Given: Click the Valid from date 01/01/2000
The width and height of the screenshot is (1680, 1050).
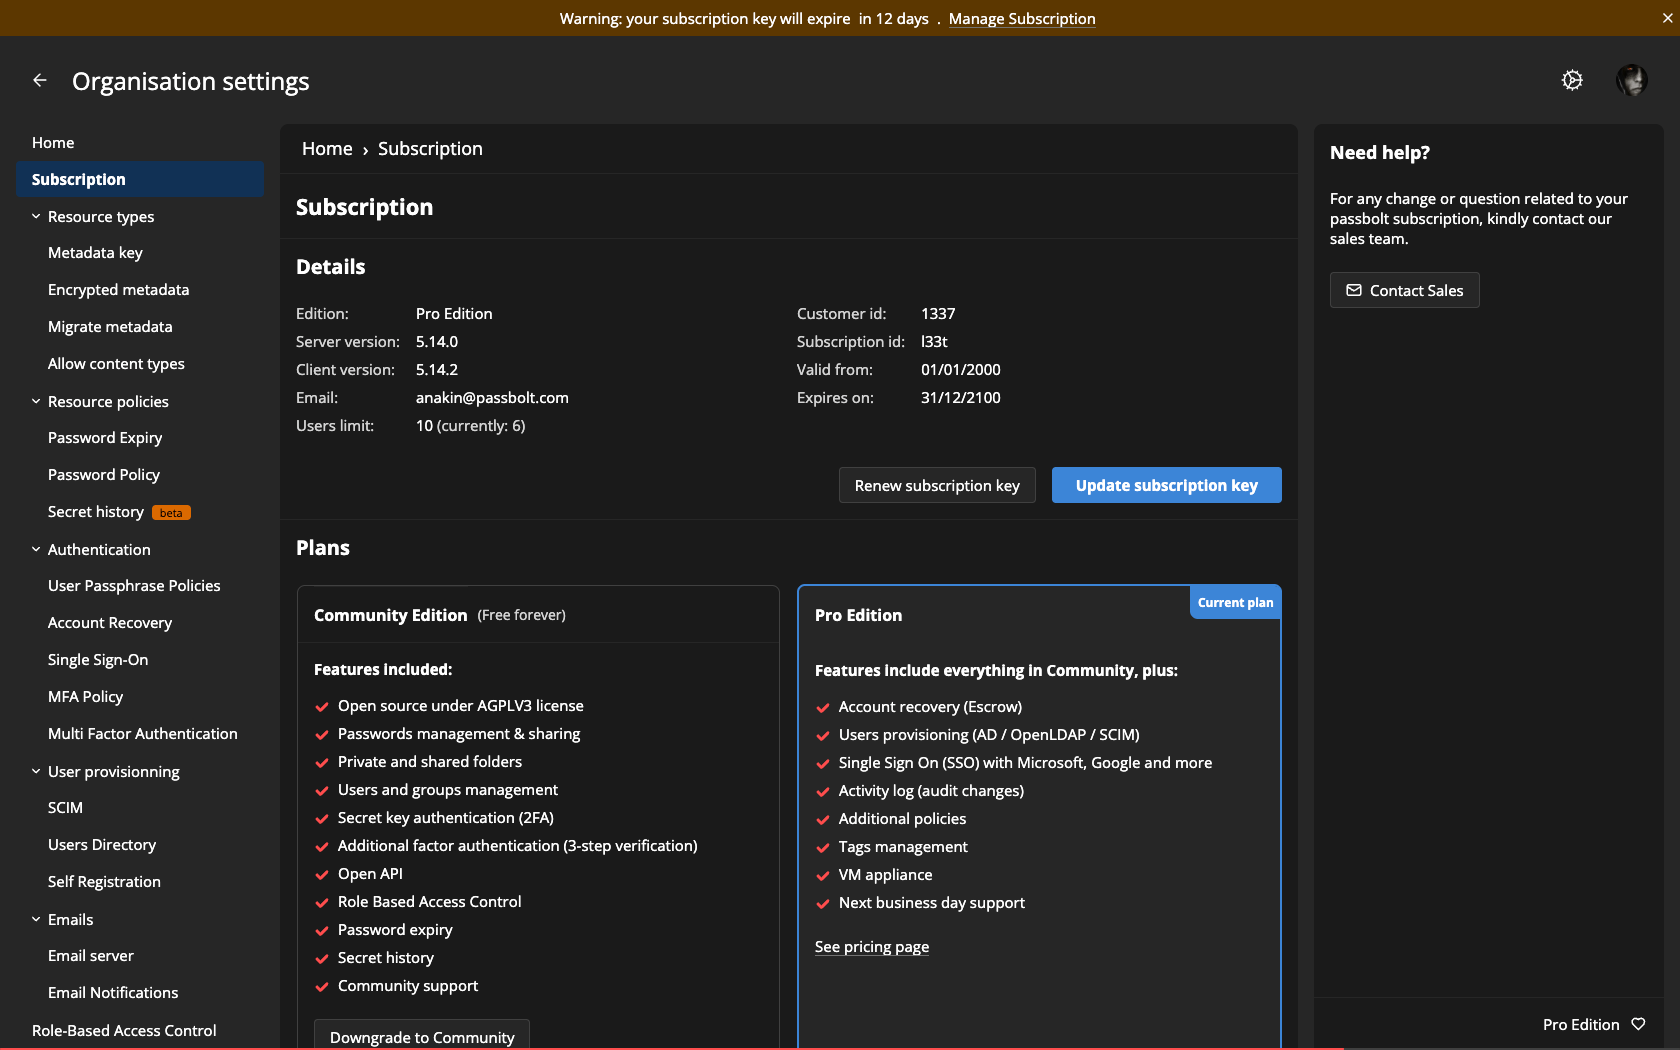Looking at the screenshot, I should click(960, 370).
